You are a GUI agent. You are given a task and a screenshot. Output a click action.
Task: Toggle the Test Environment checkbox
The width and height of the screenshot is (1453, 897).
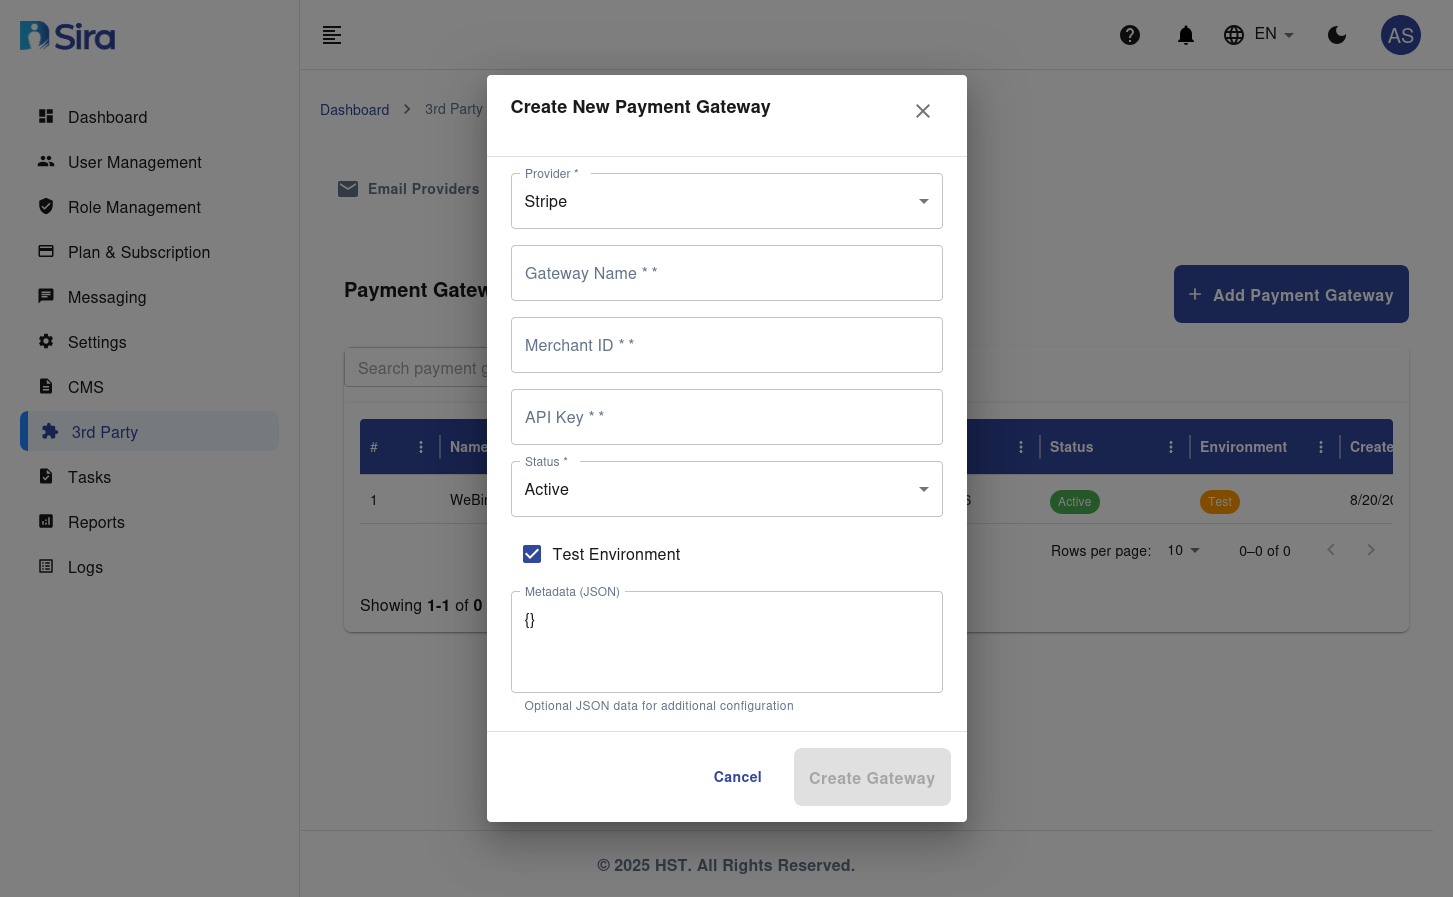tap(532, 554)
